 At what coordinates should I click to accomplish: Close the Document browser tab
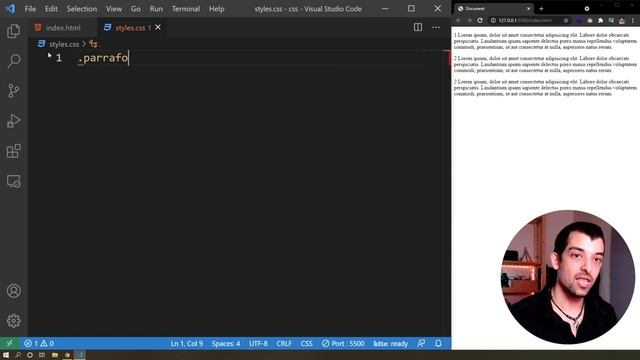point(528,9)
